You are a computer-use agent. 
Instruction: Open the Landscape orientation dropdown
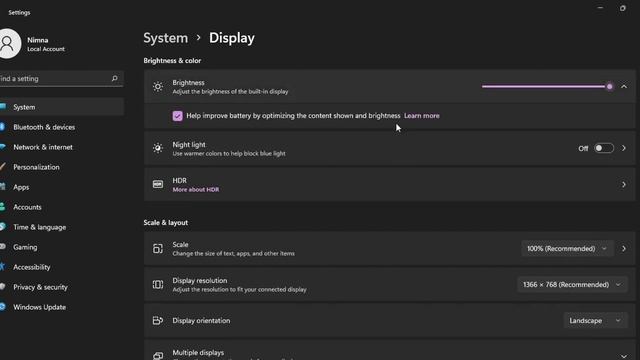pyautogui.click(x=596, y=320)
